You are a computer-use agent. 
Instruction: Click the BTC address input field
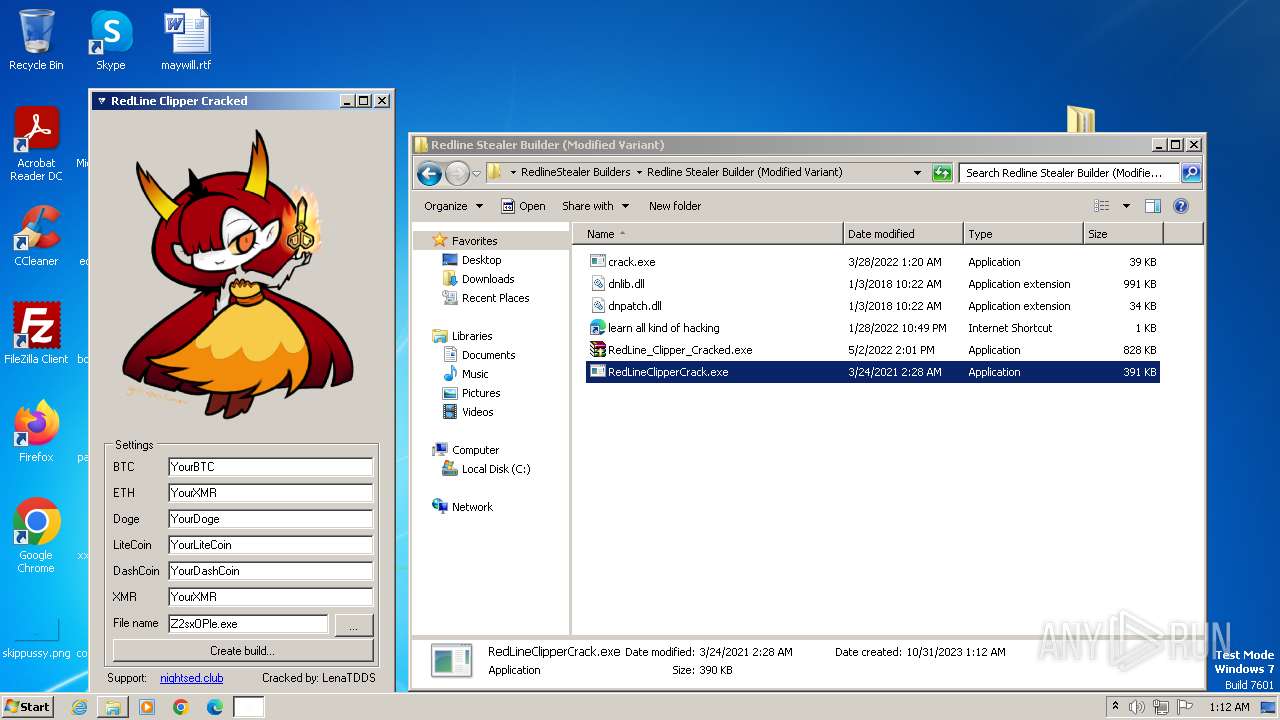click(270, 467)
